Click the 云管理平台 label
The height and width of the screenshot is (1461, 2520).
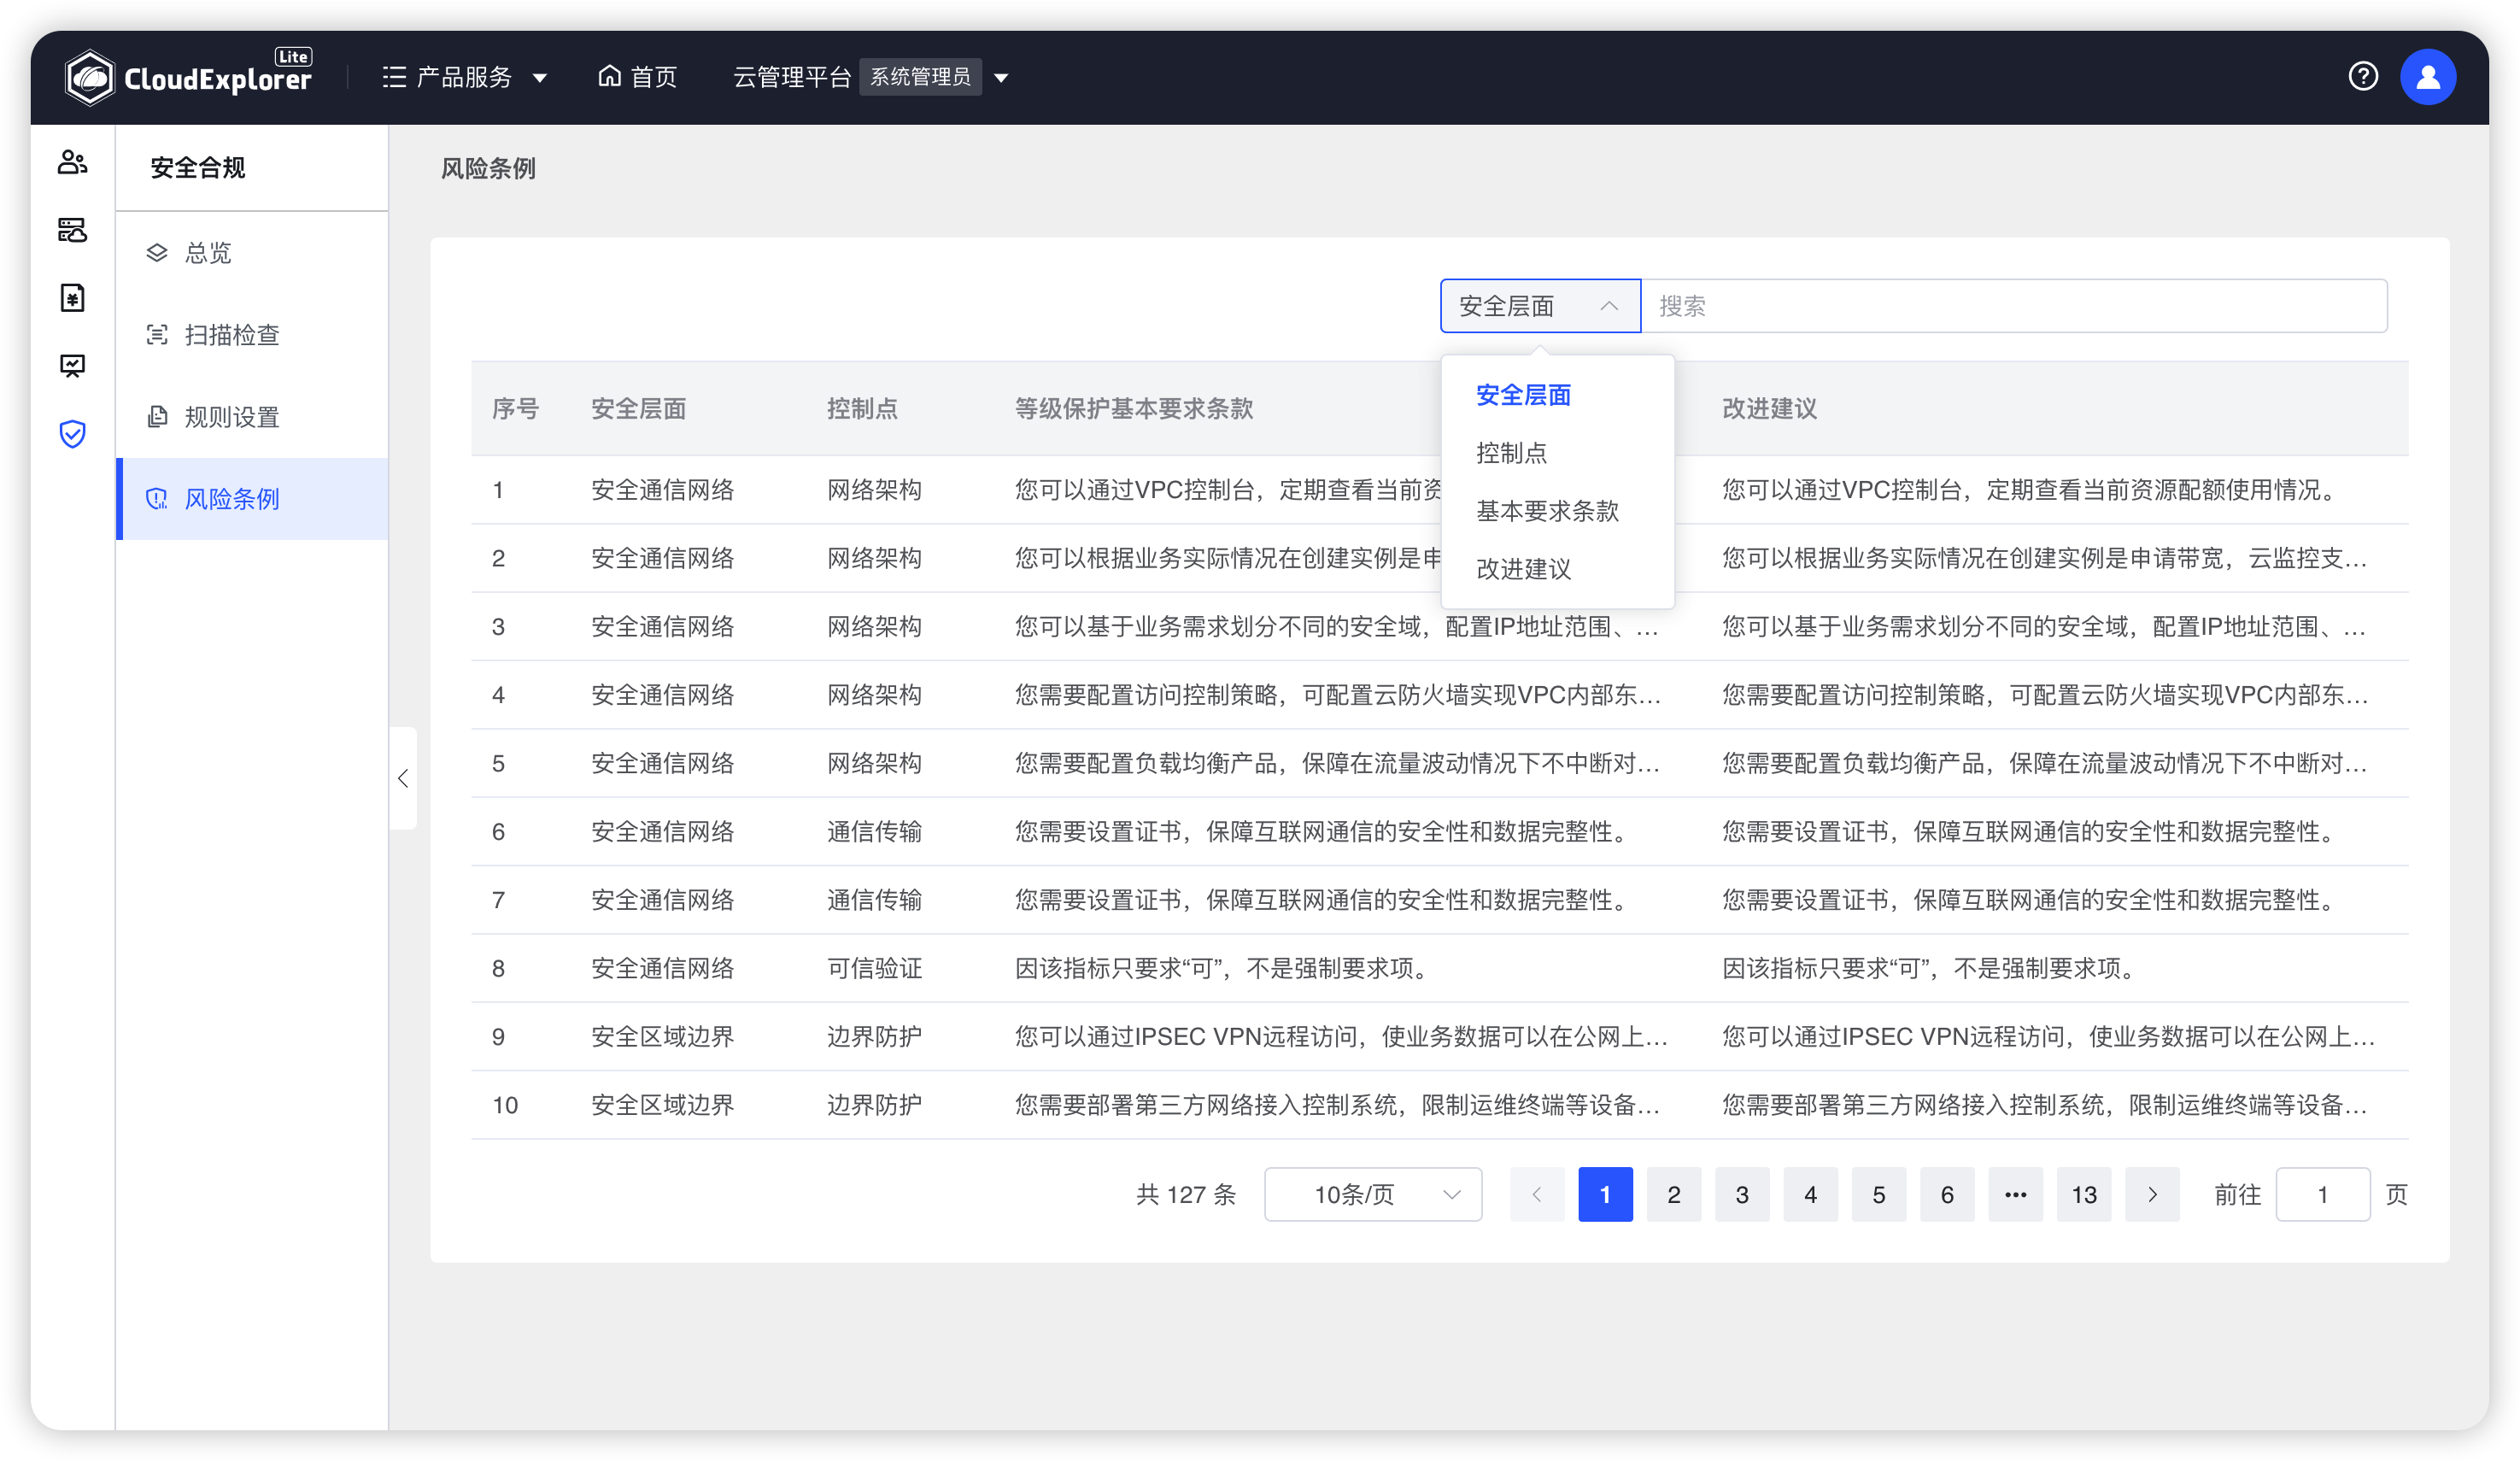click(x=791, y=77)
